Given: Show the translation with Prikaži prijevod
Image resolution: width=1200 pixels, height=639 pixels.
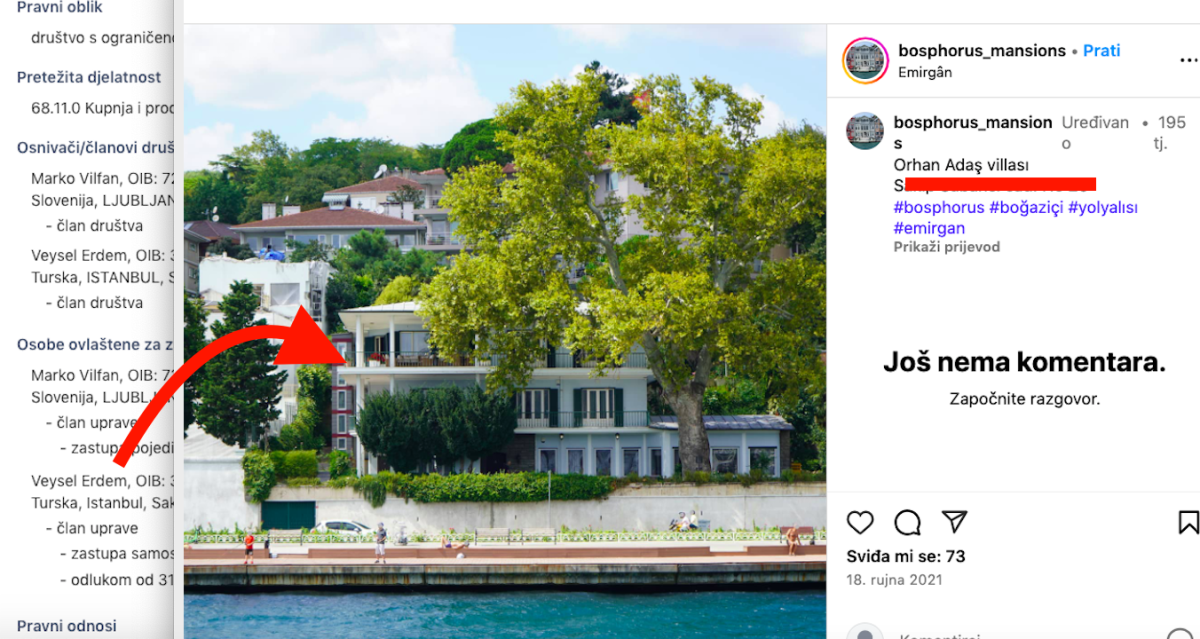Looking at the screenshot, I should coord(946,247).
